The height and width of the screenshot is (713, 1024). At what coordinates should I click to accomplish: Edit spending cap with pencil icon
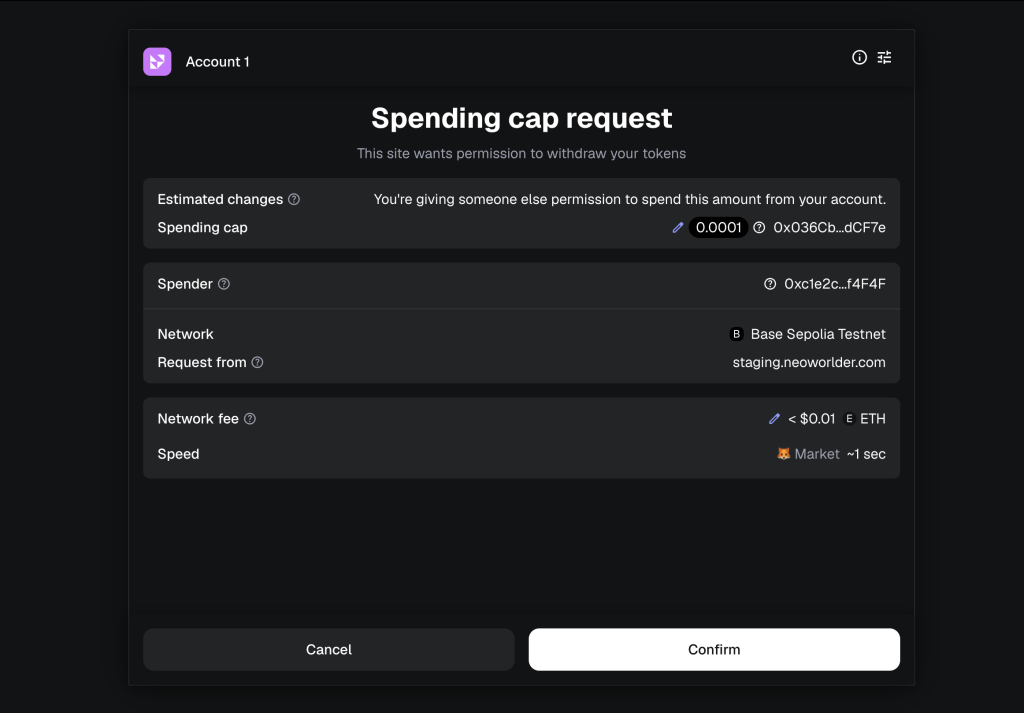pos(678,228)
